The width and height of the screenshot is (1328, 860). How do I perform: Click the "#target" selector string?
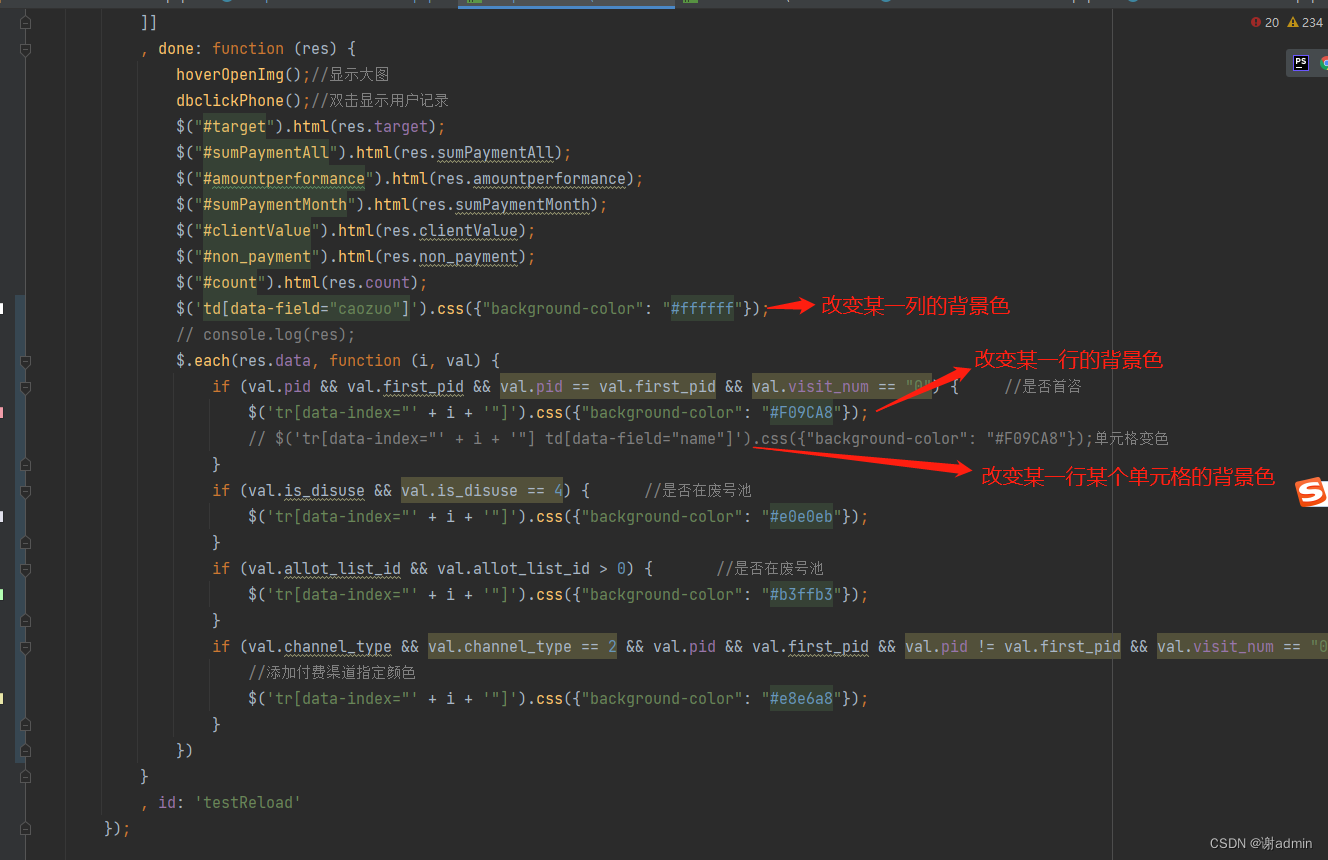point(235,126)
